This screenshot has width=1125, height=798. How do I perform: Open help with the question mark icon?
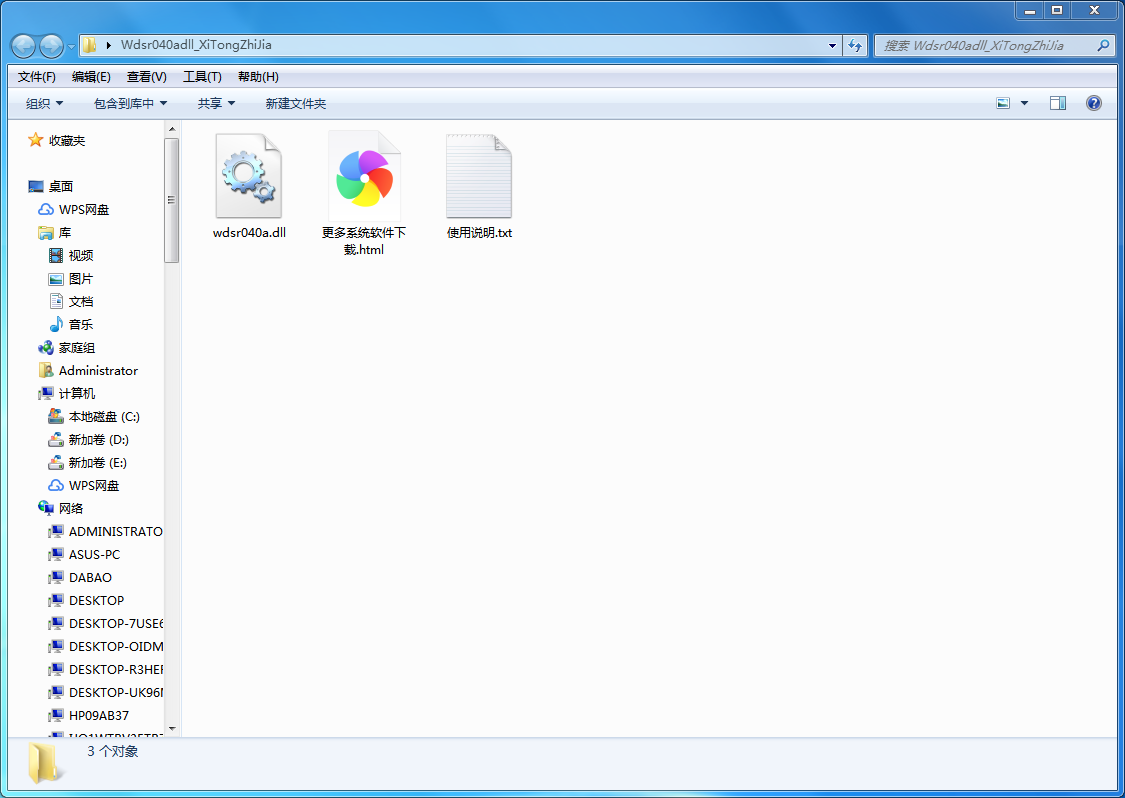pos(1093,103)
